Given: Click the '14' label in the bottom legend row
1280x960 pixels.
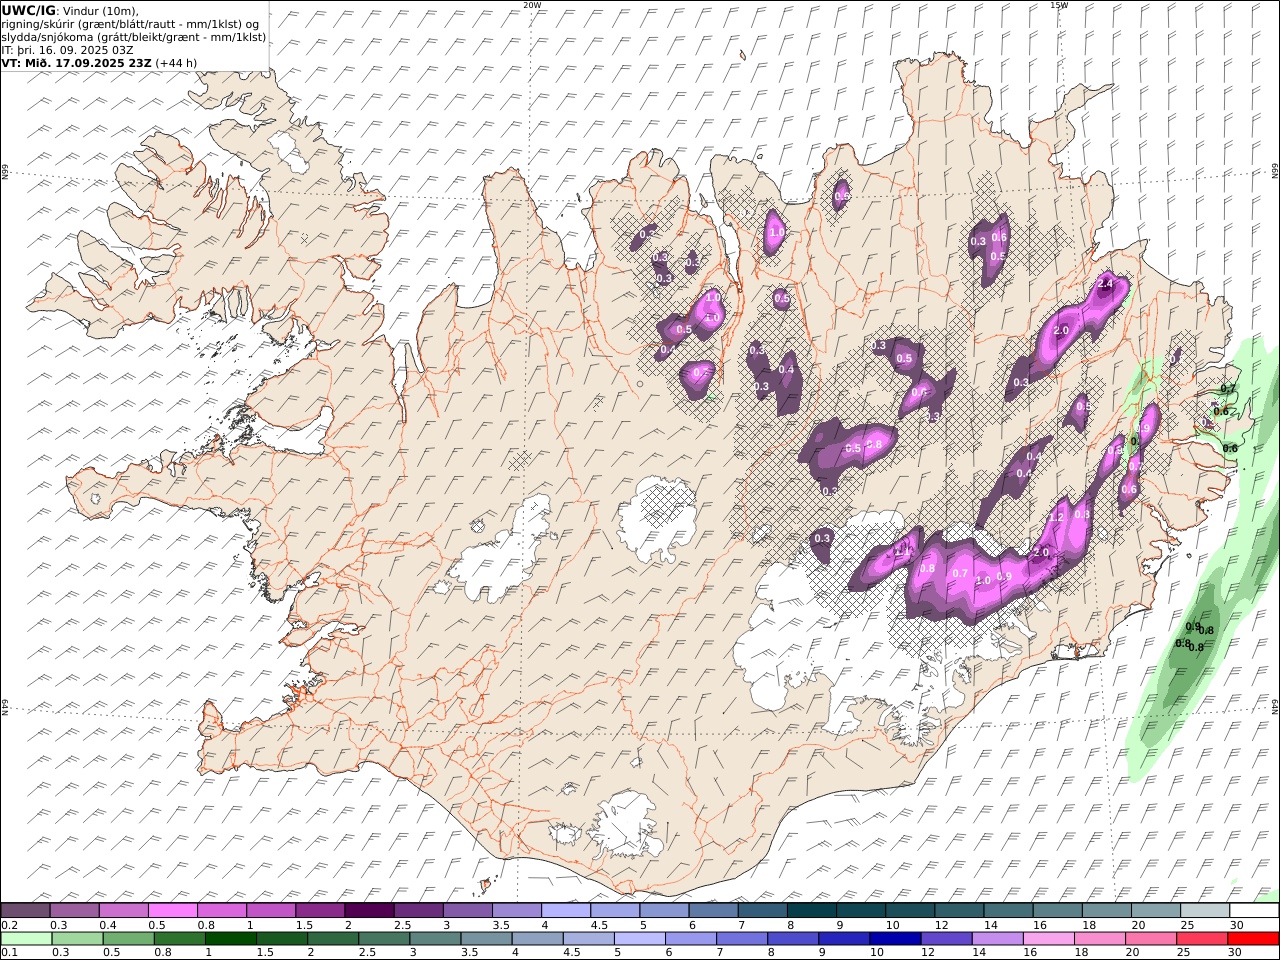Looking at the screenshot, I should [978, 953].
